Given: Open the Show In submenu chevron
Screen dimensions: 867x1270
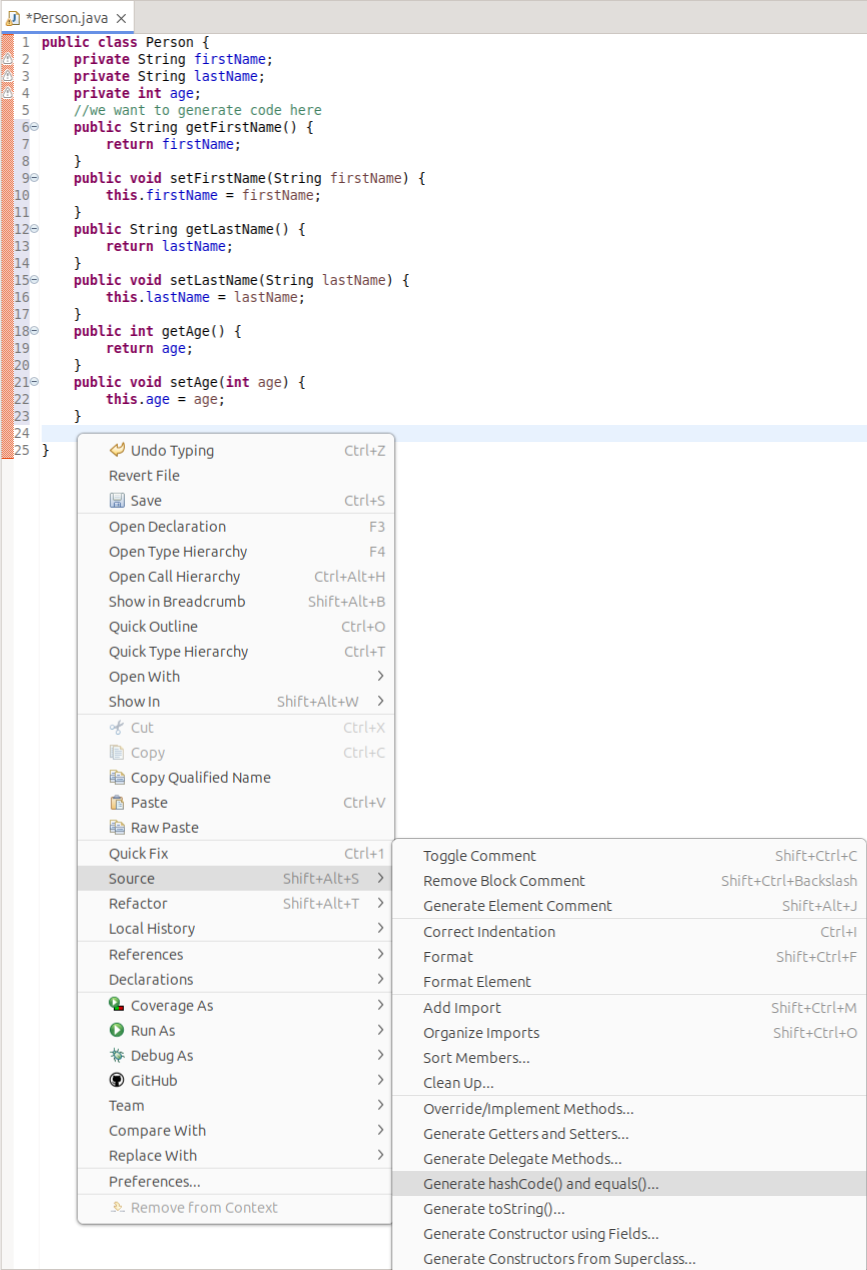Looking at the screenshot, I should (382, 701).
